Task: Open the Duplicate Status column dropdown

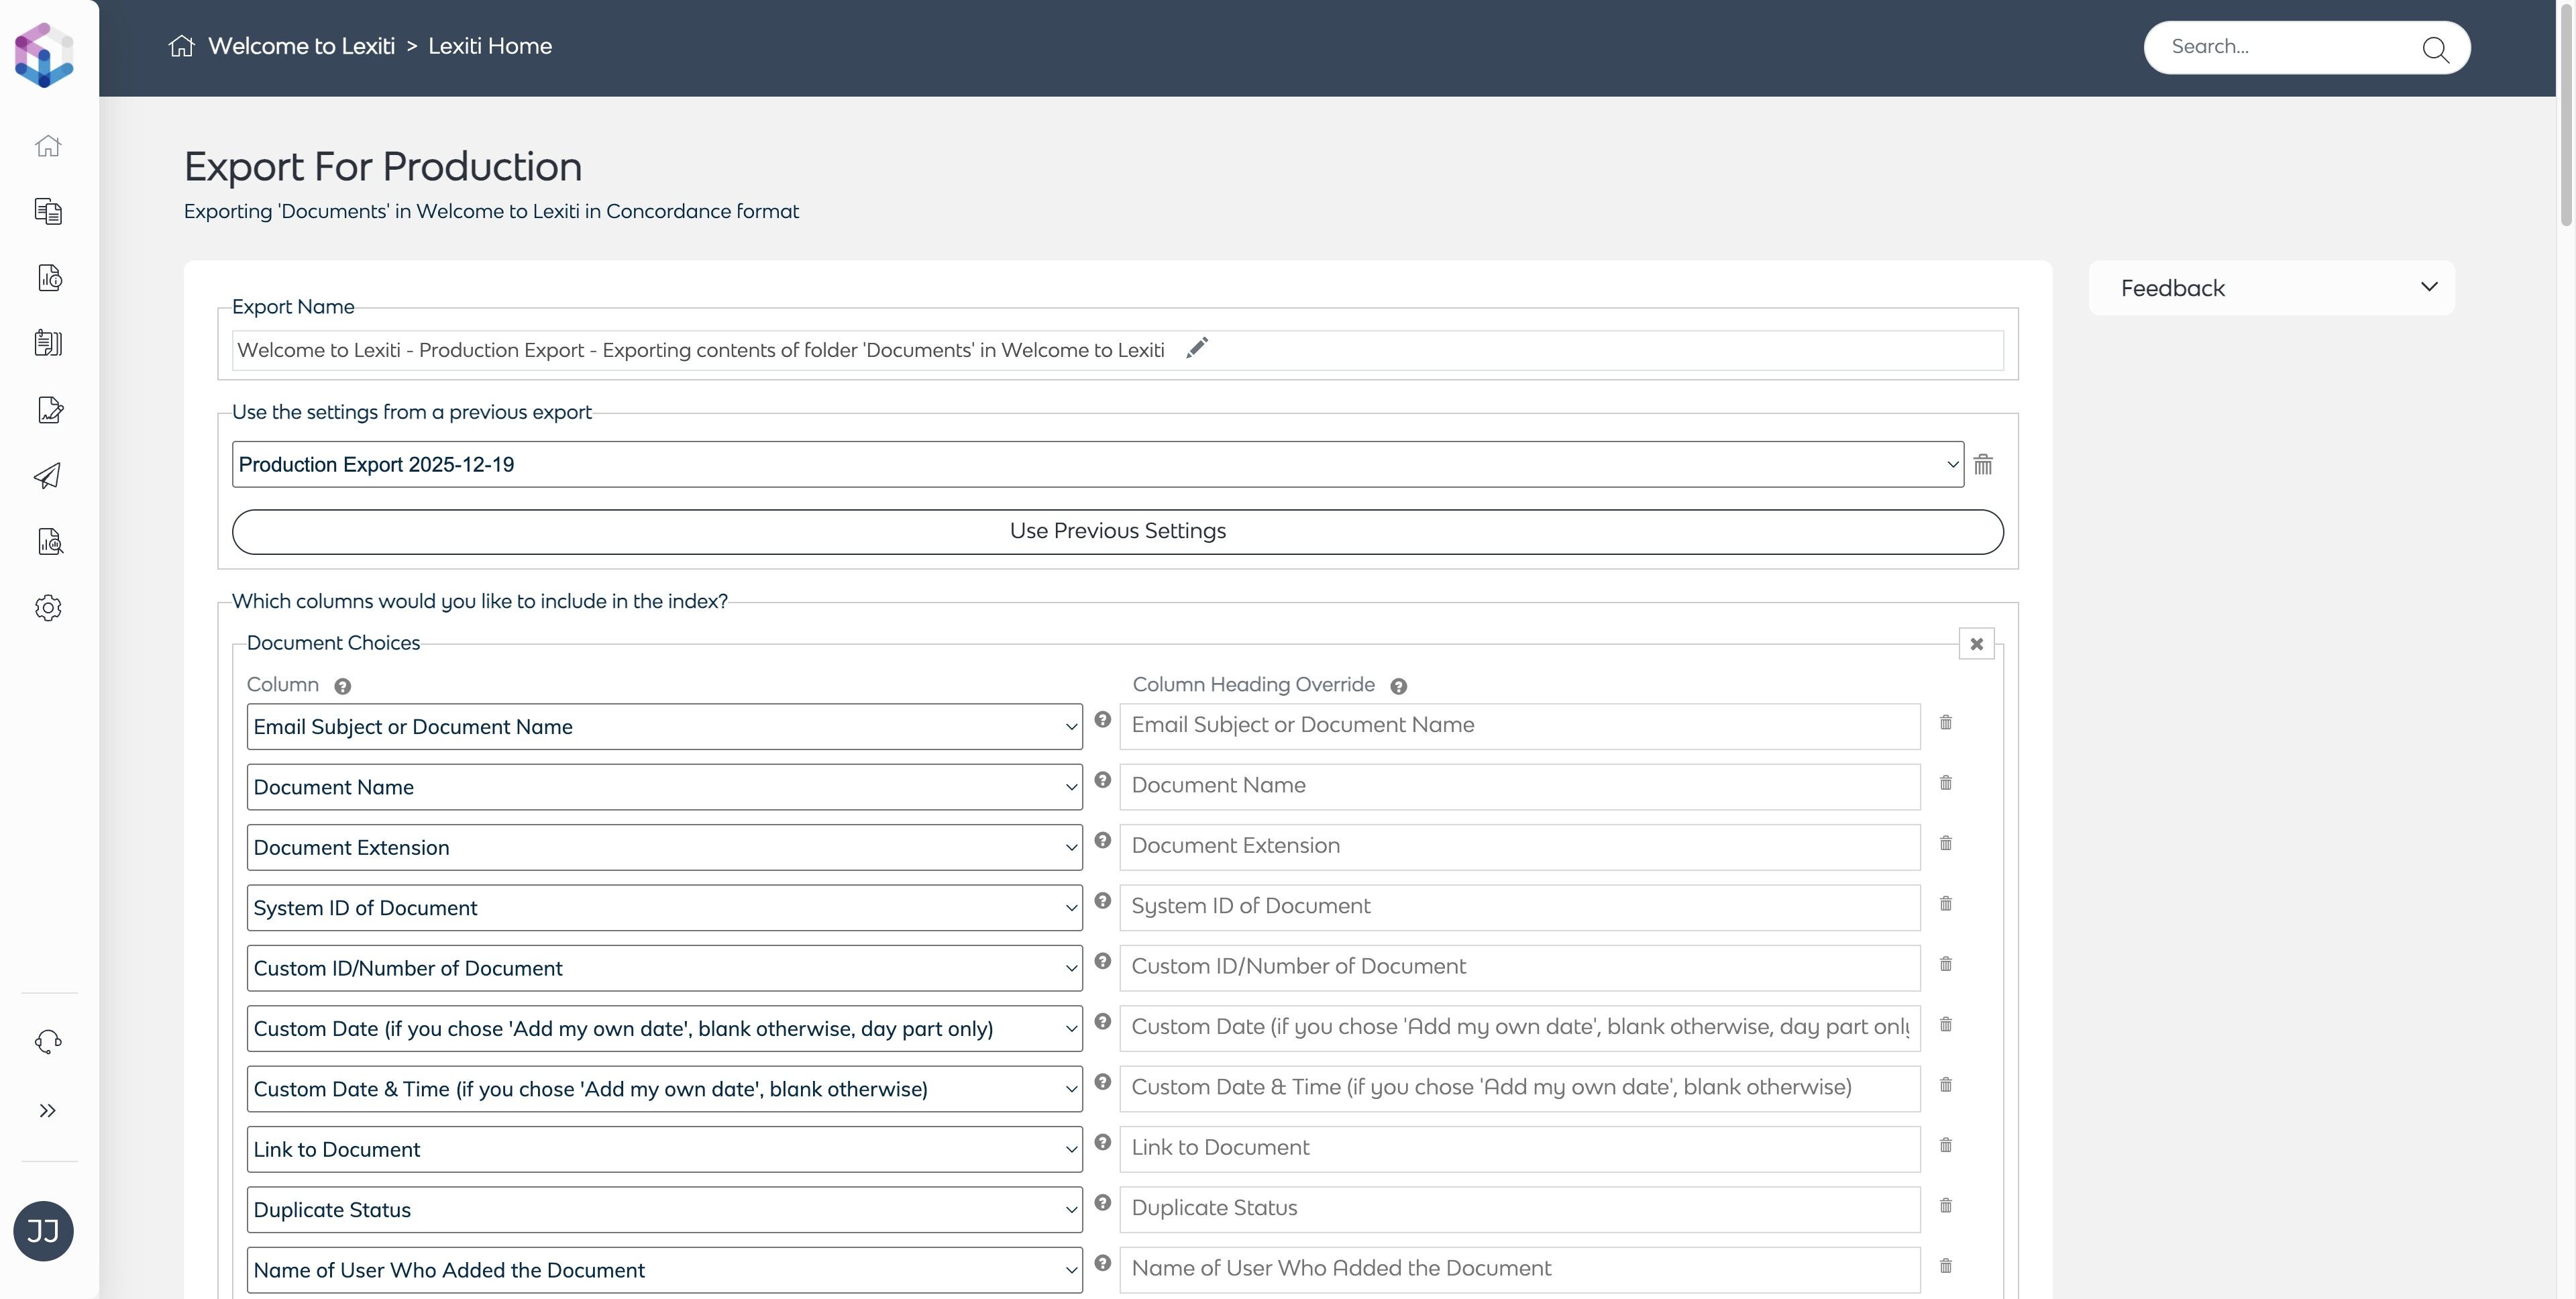Action: click(664, 1210)
